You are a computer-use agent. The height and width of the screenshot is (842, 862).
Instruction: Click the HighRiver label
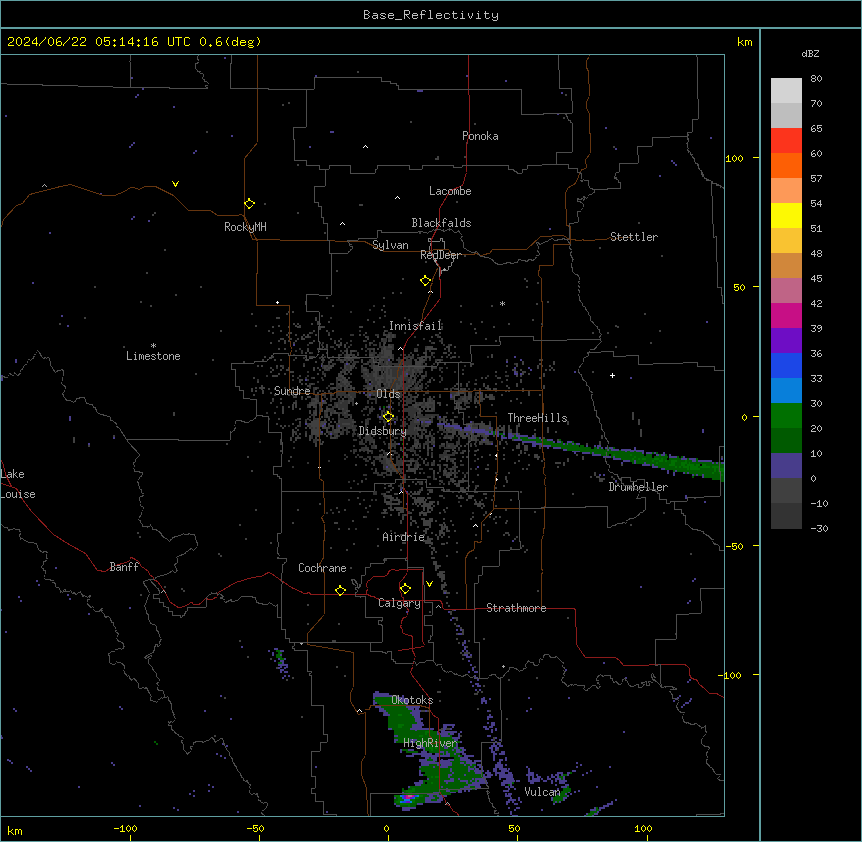430,743
